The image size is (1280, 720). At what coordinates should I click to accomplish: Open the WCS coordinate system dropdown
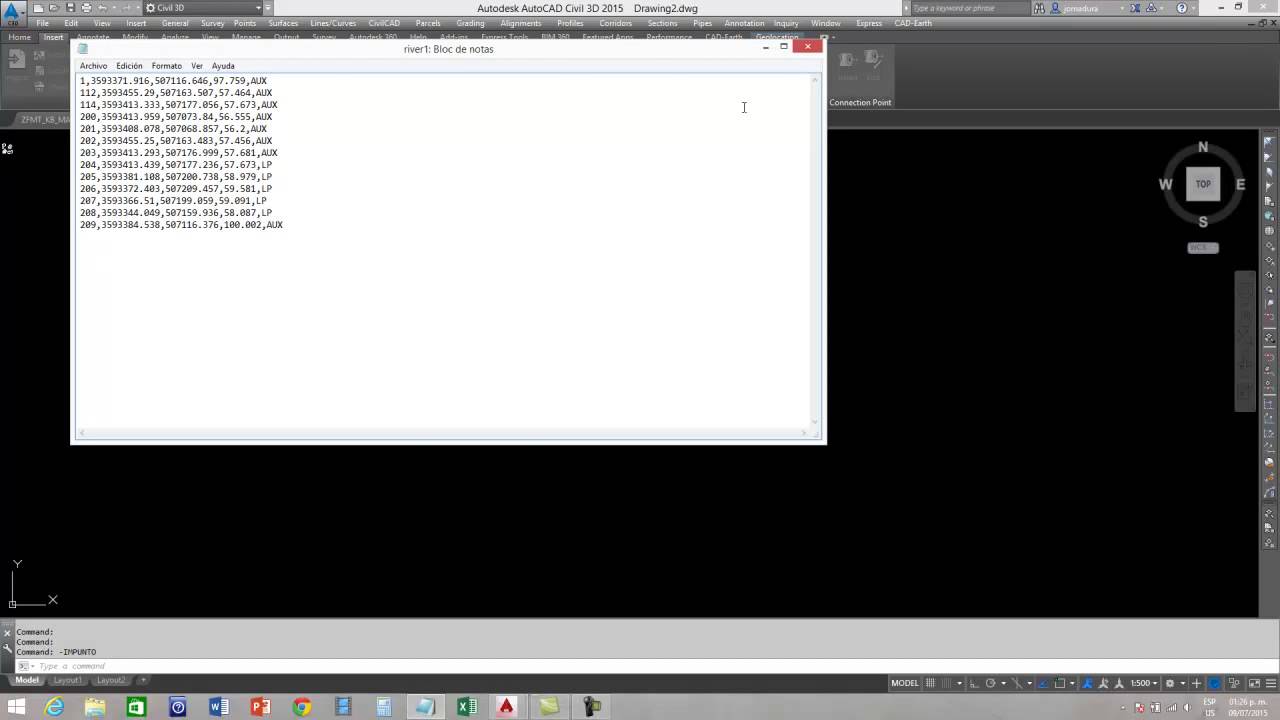[x=1203, y=247]
